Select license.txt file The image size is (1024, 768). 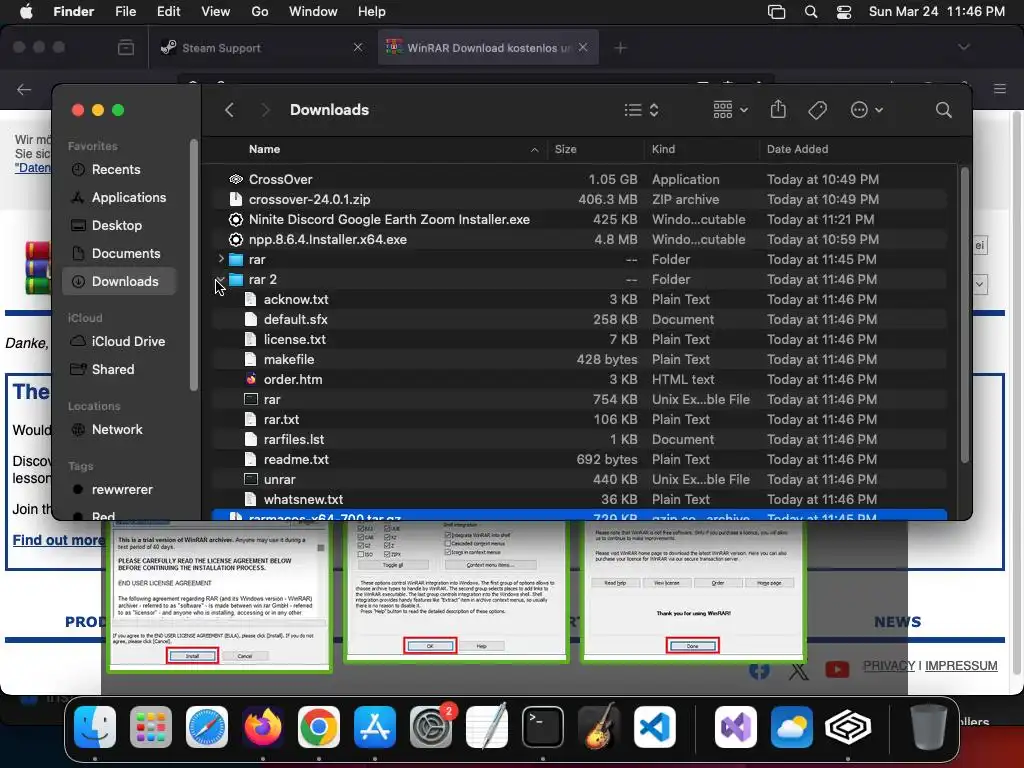point(579,340)
